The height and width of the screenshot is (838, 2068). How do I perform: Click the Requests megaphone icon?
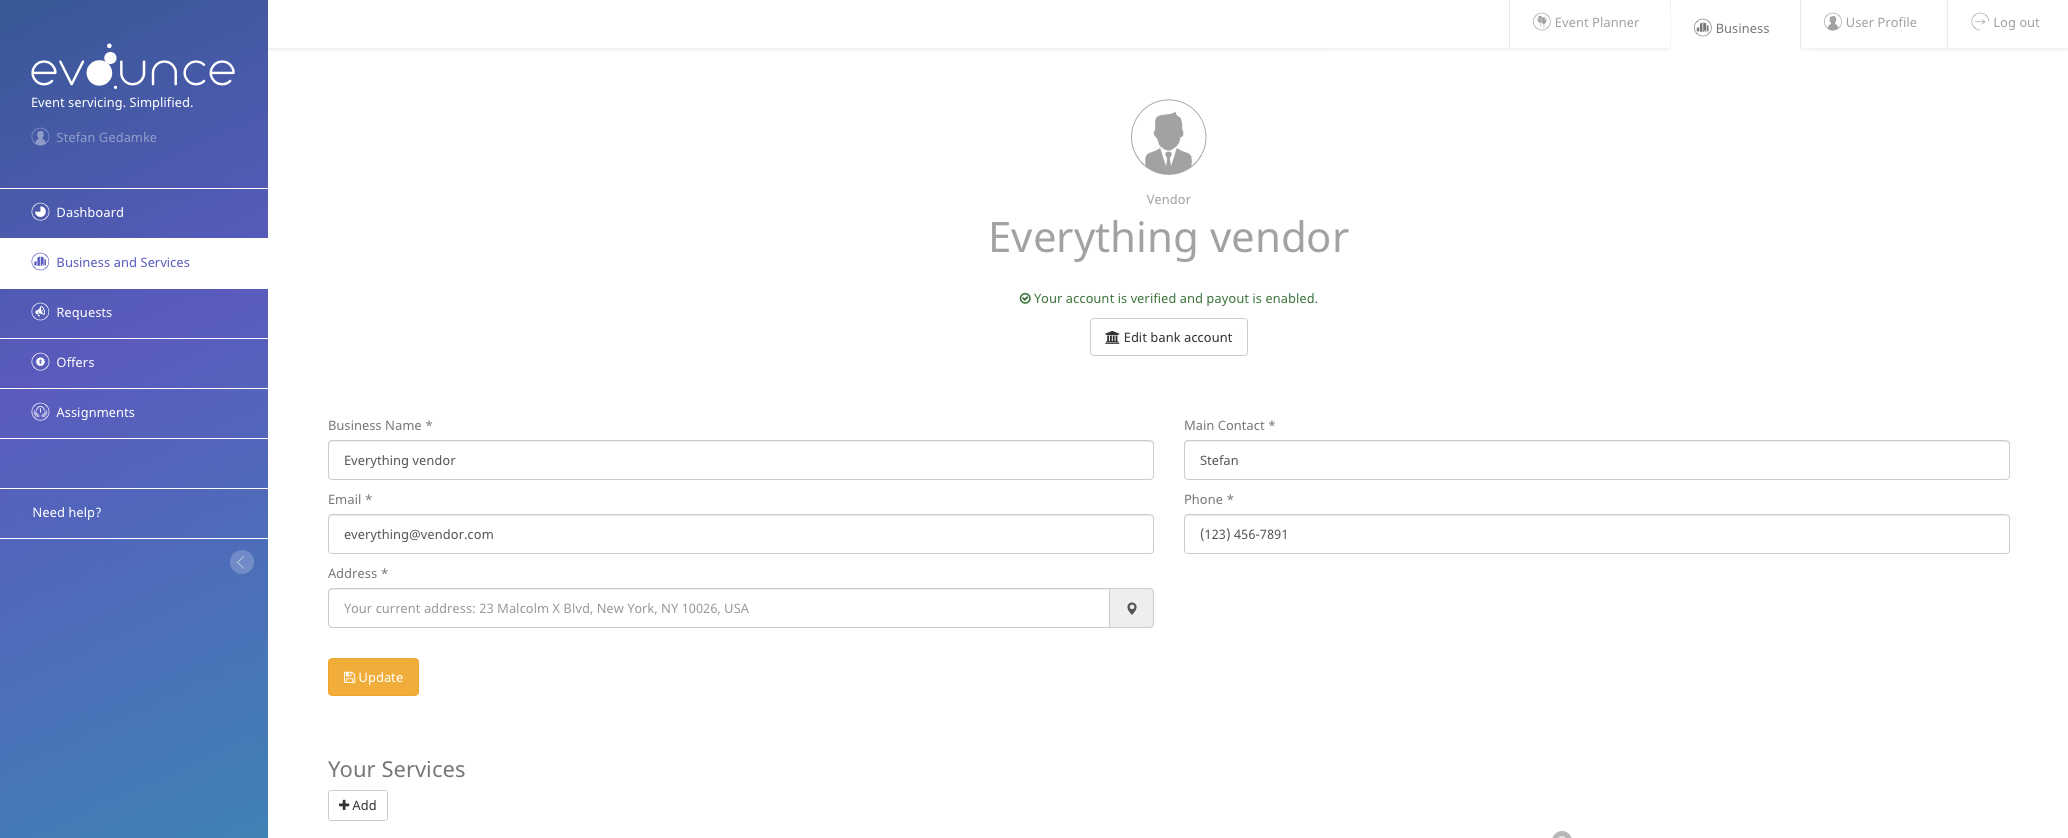(40, 312)
